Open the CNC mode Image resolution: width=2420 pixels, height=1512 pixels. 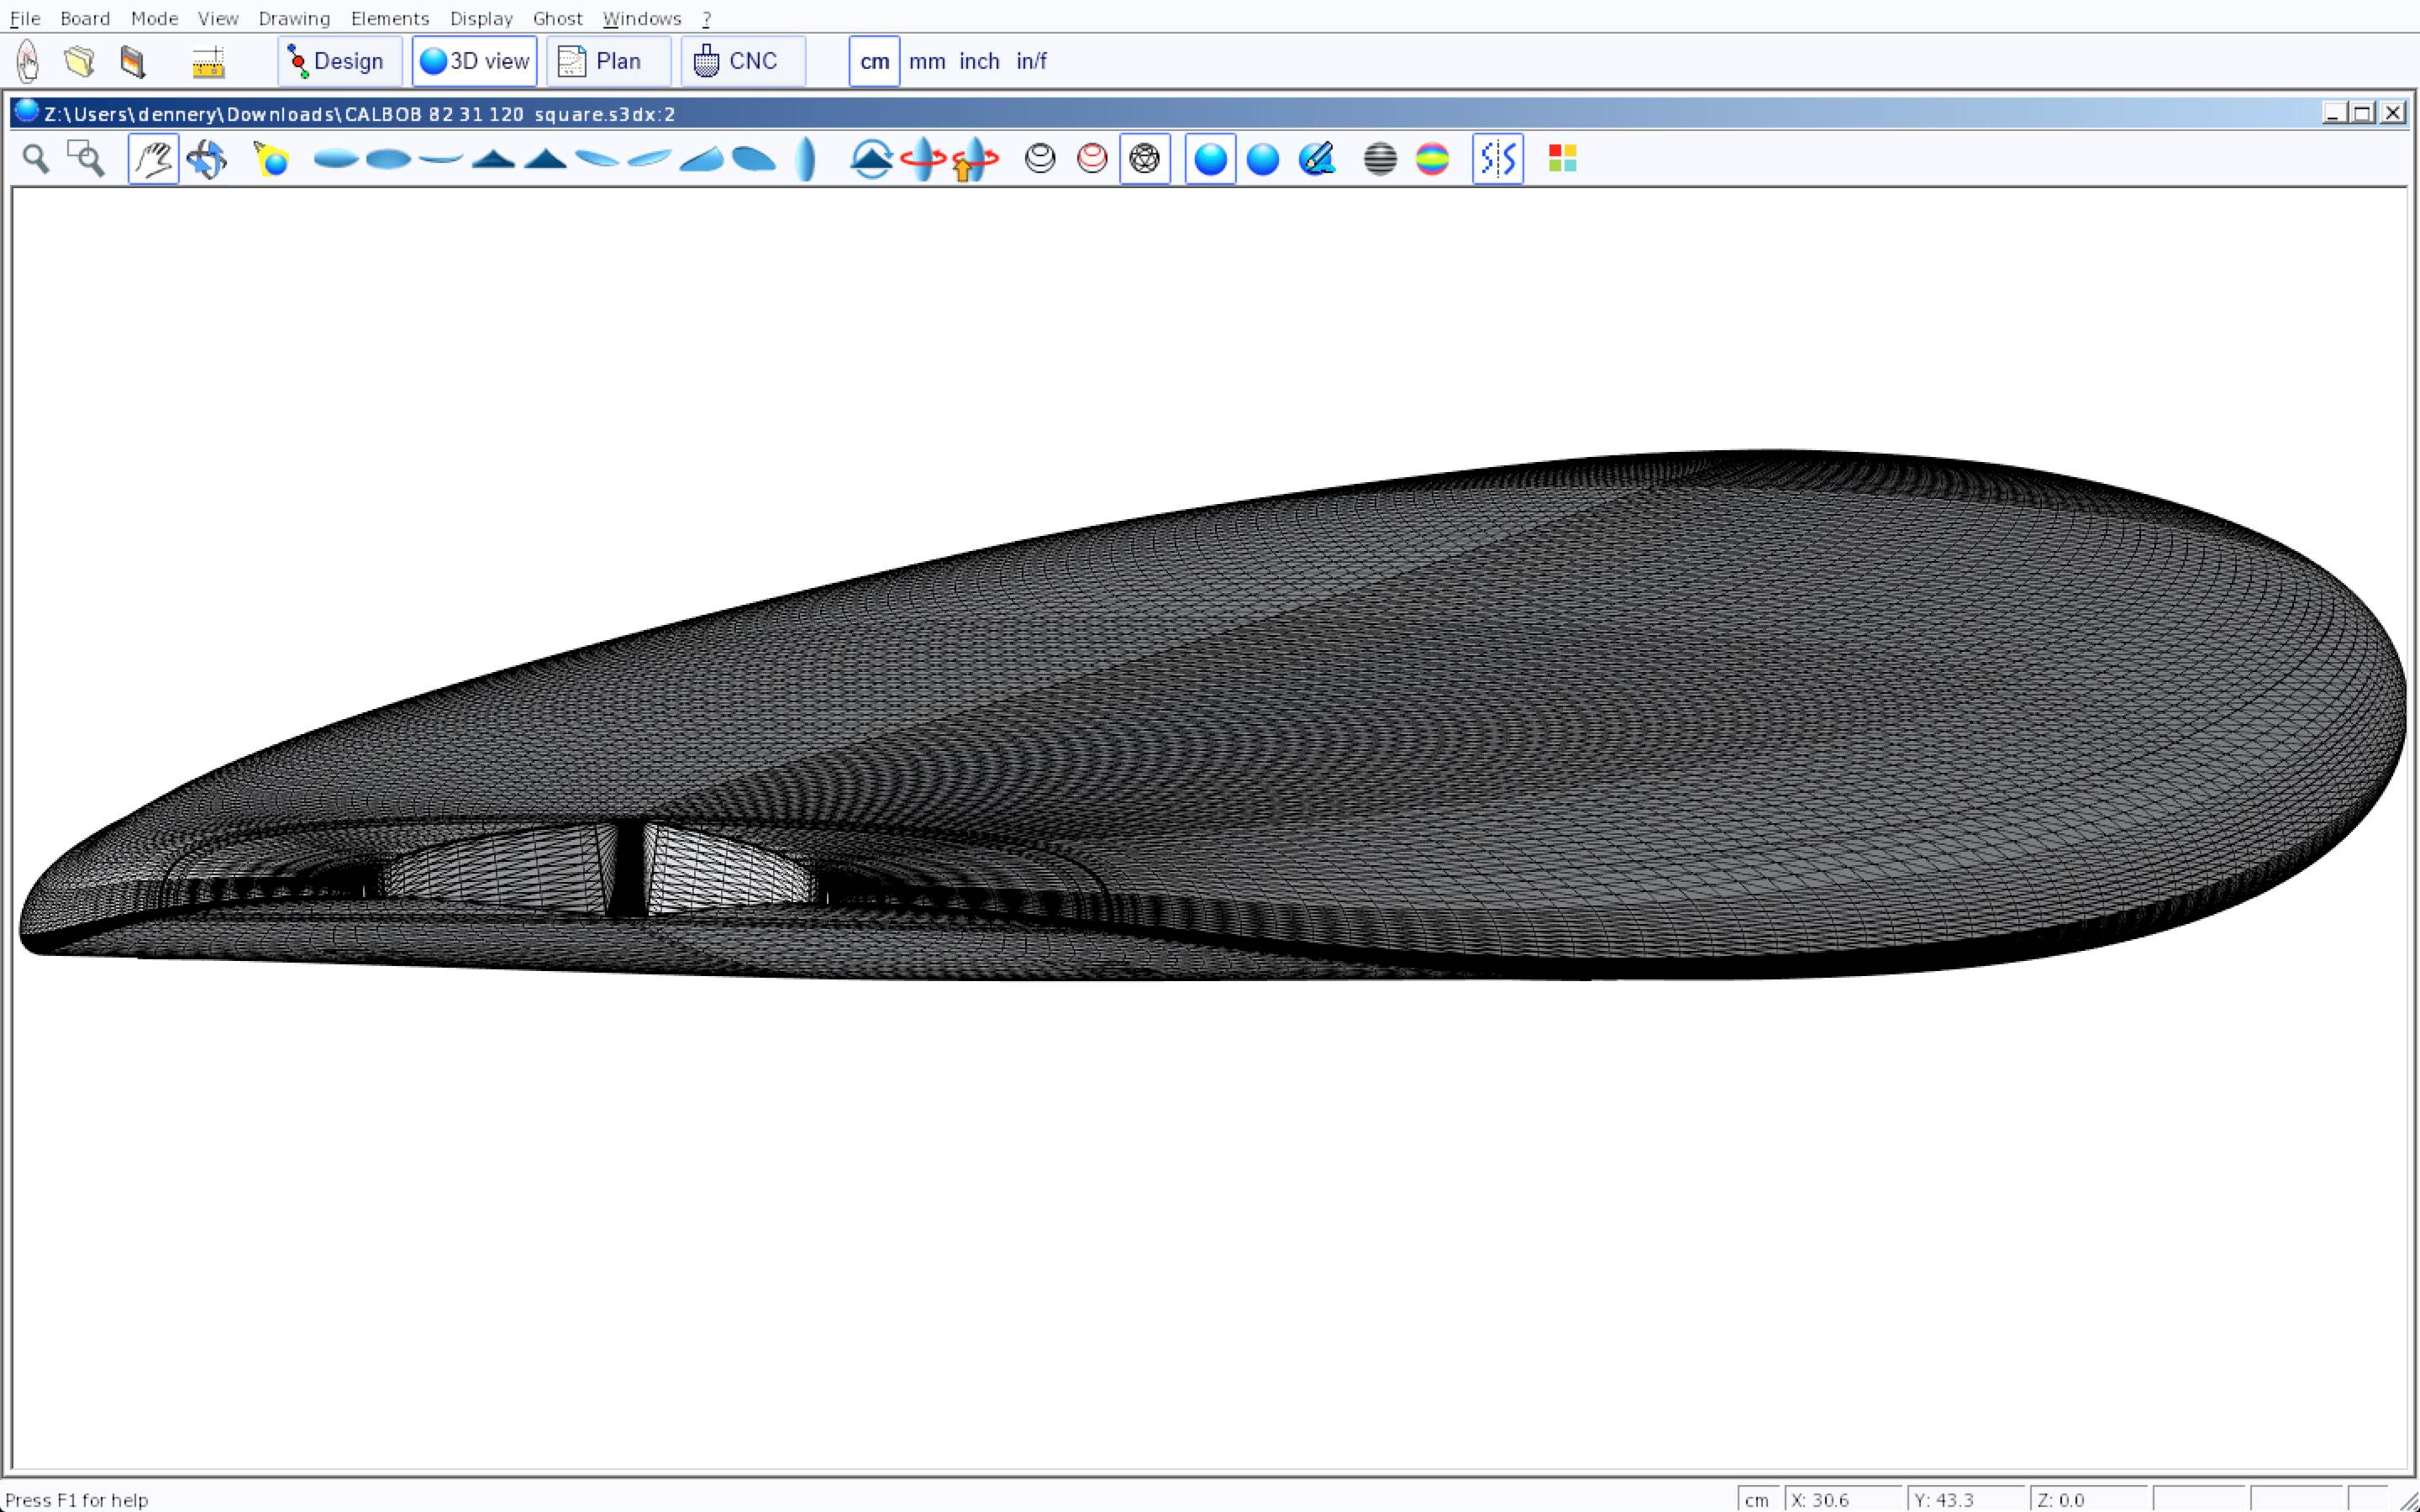click(741, 61)
